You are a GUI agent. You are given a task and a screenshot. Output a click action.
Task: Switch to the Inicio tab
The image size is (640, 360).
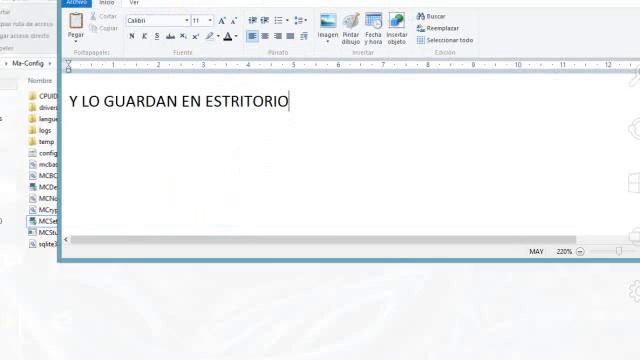point(107,3)
